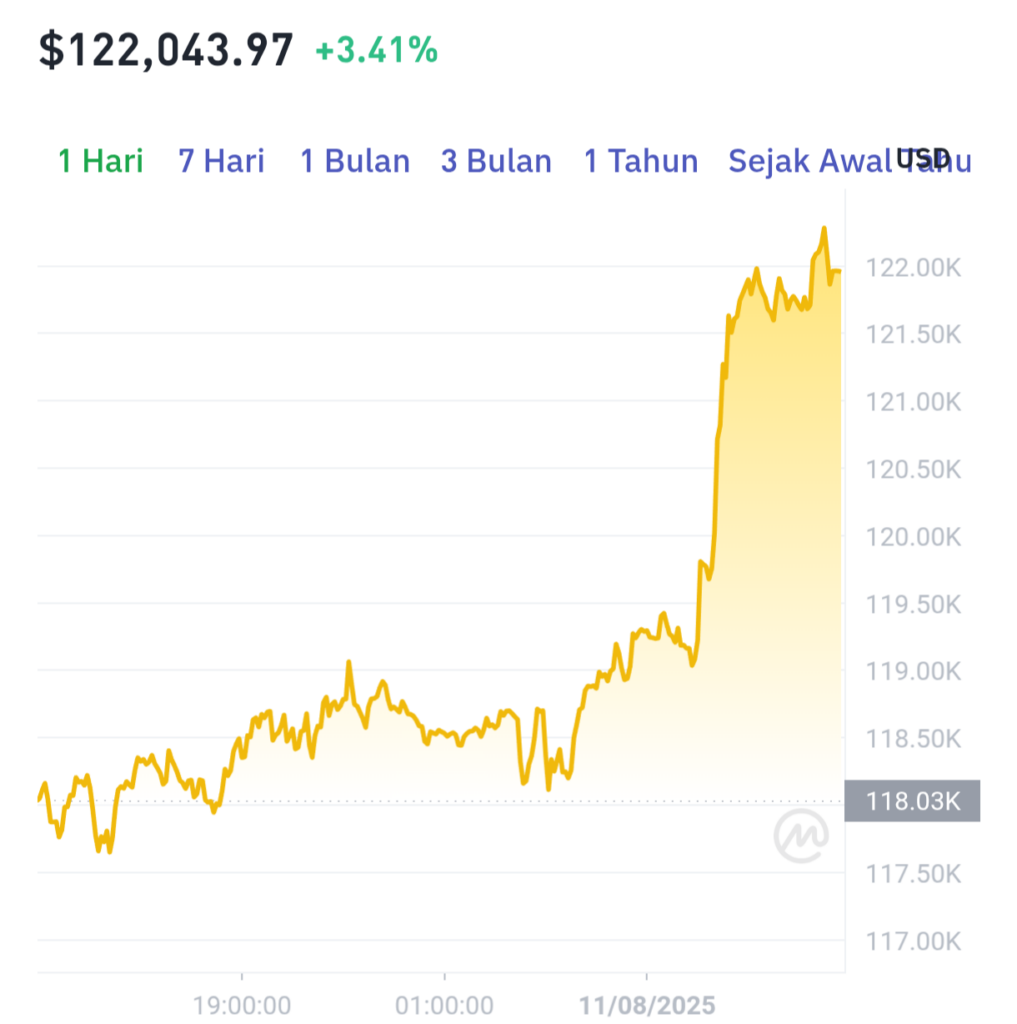Click the 11/08/2025 date marker
This screenshot has width=1017, height=1024.
647,1006
